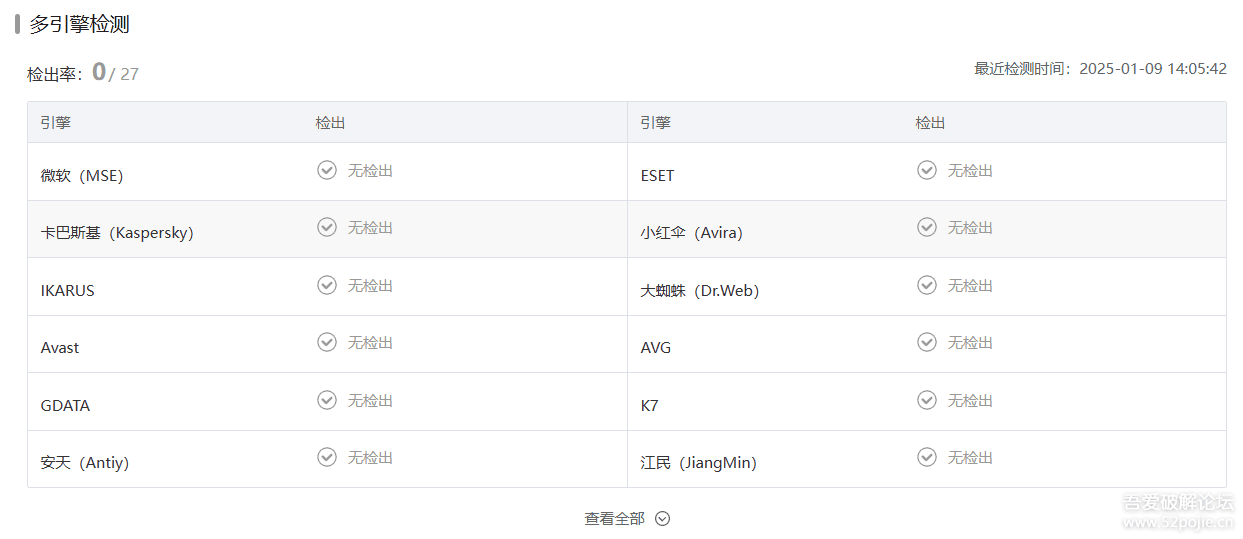Click the check icon in the AVG row
1243x539 pixels.
(x=927, y=342)
